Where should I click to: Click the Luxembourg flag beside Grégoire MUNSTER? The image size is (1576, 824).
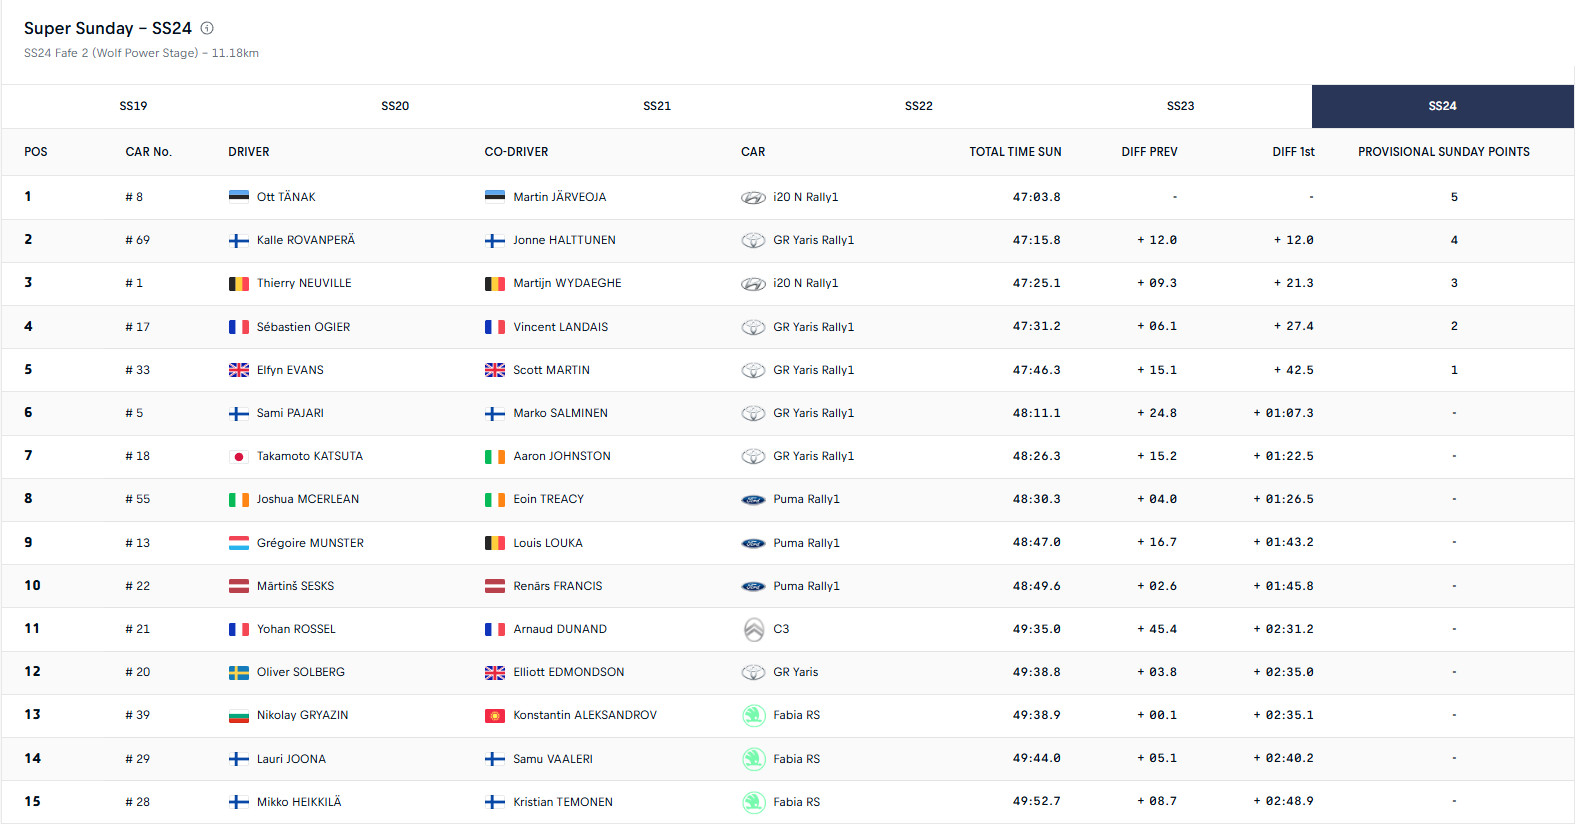[239, 543]
